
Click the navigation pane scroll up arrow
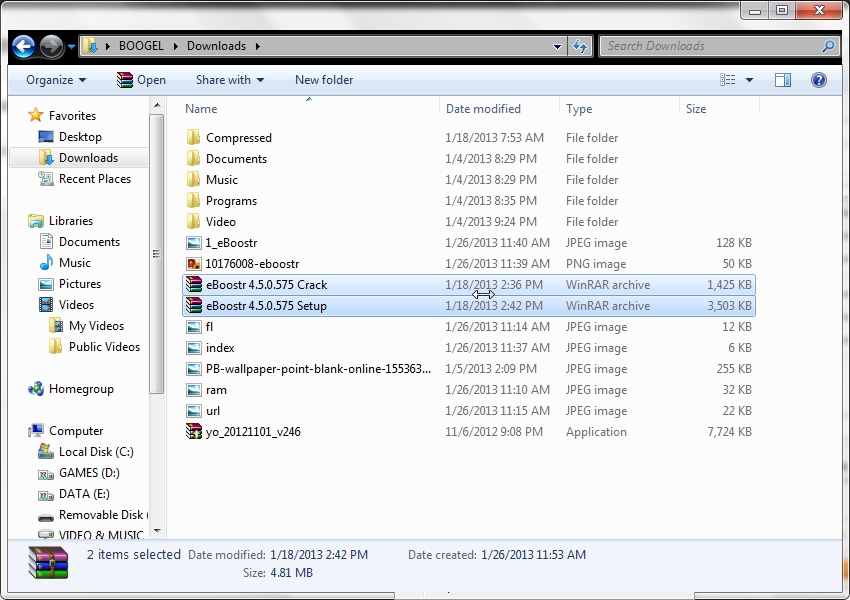(x=157, y=106)
